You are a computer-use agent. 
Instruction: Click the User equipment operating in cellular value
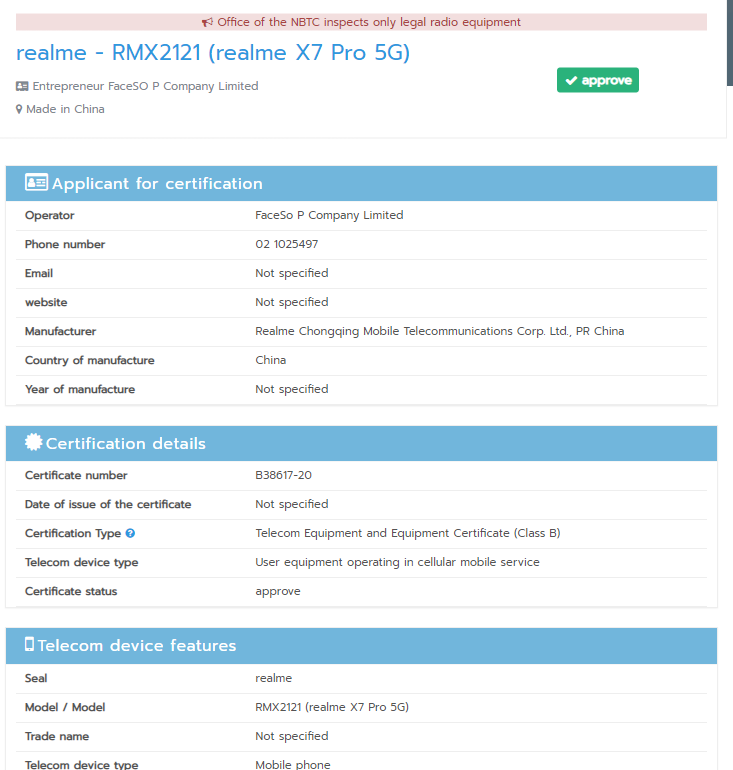click(397, 562)
